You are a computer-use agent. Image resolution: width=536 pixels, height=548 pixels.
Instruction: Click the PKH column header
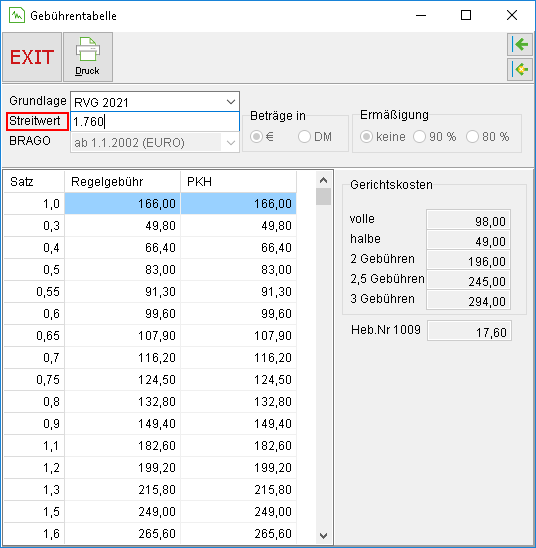pos(239,182)
